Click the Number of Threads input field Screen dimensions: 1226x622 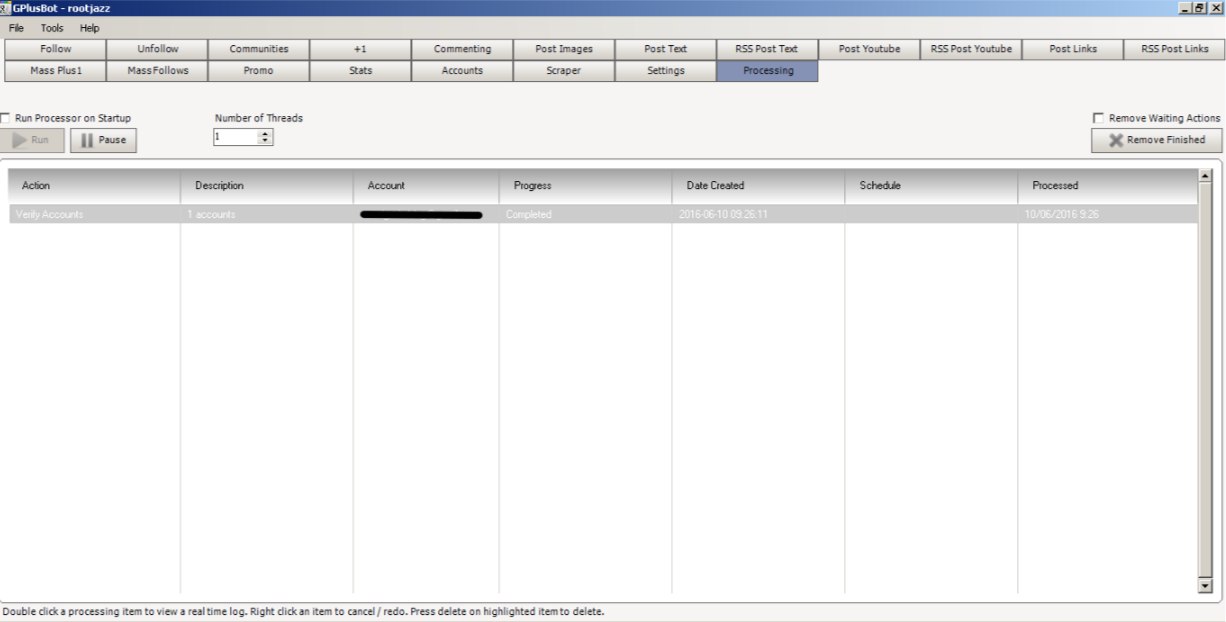pyautogui.click(x=235, y=138)
